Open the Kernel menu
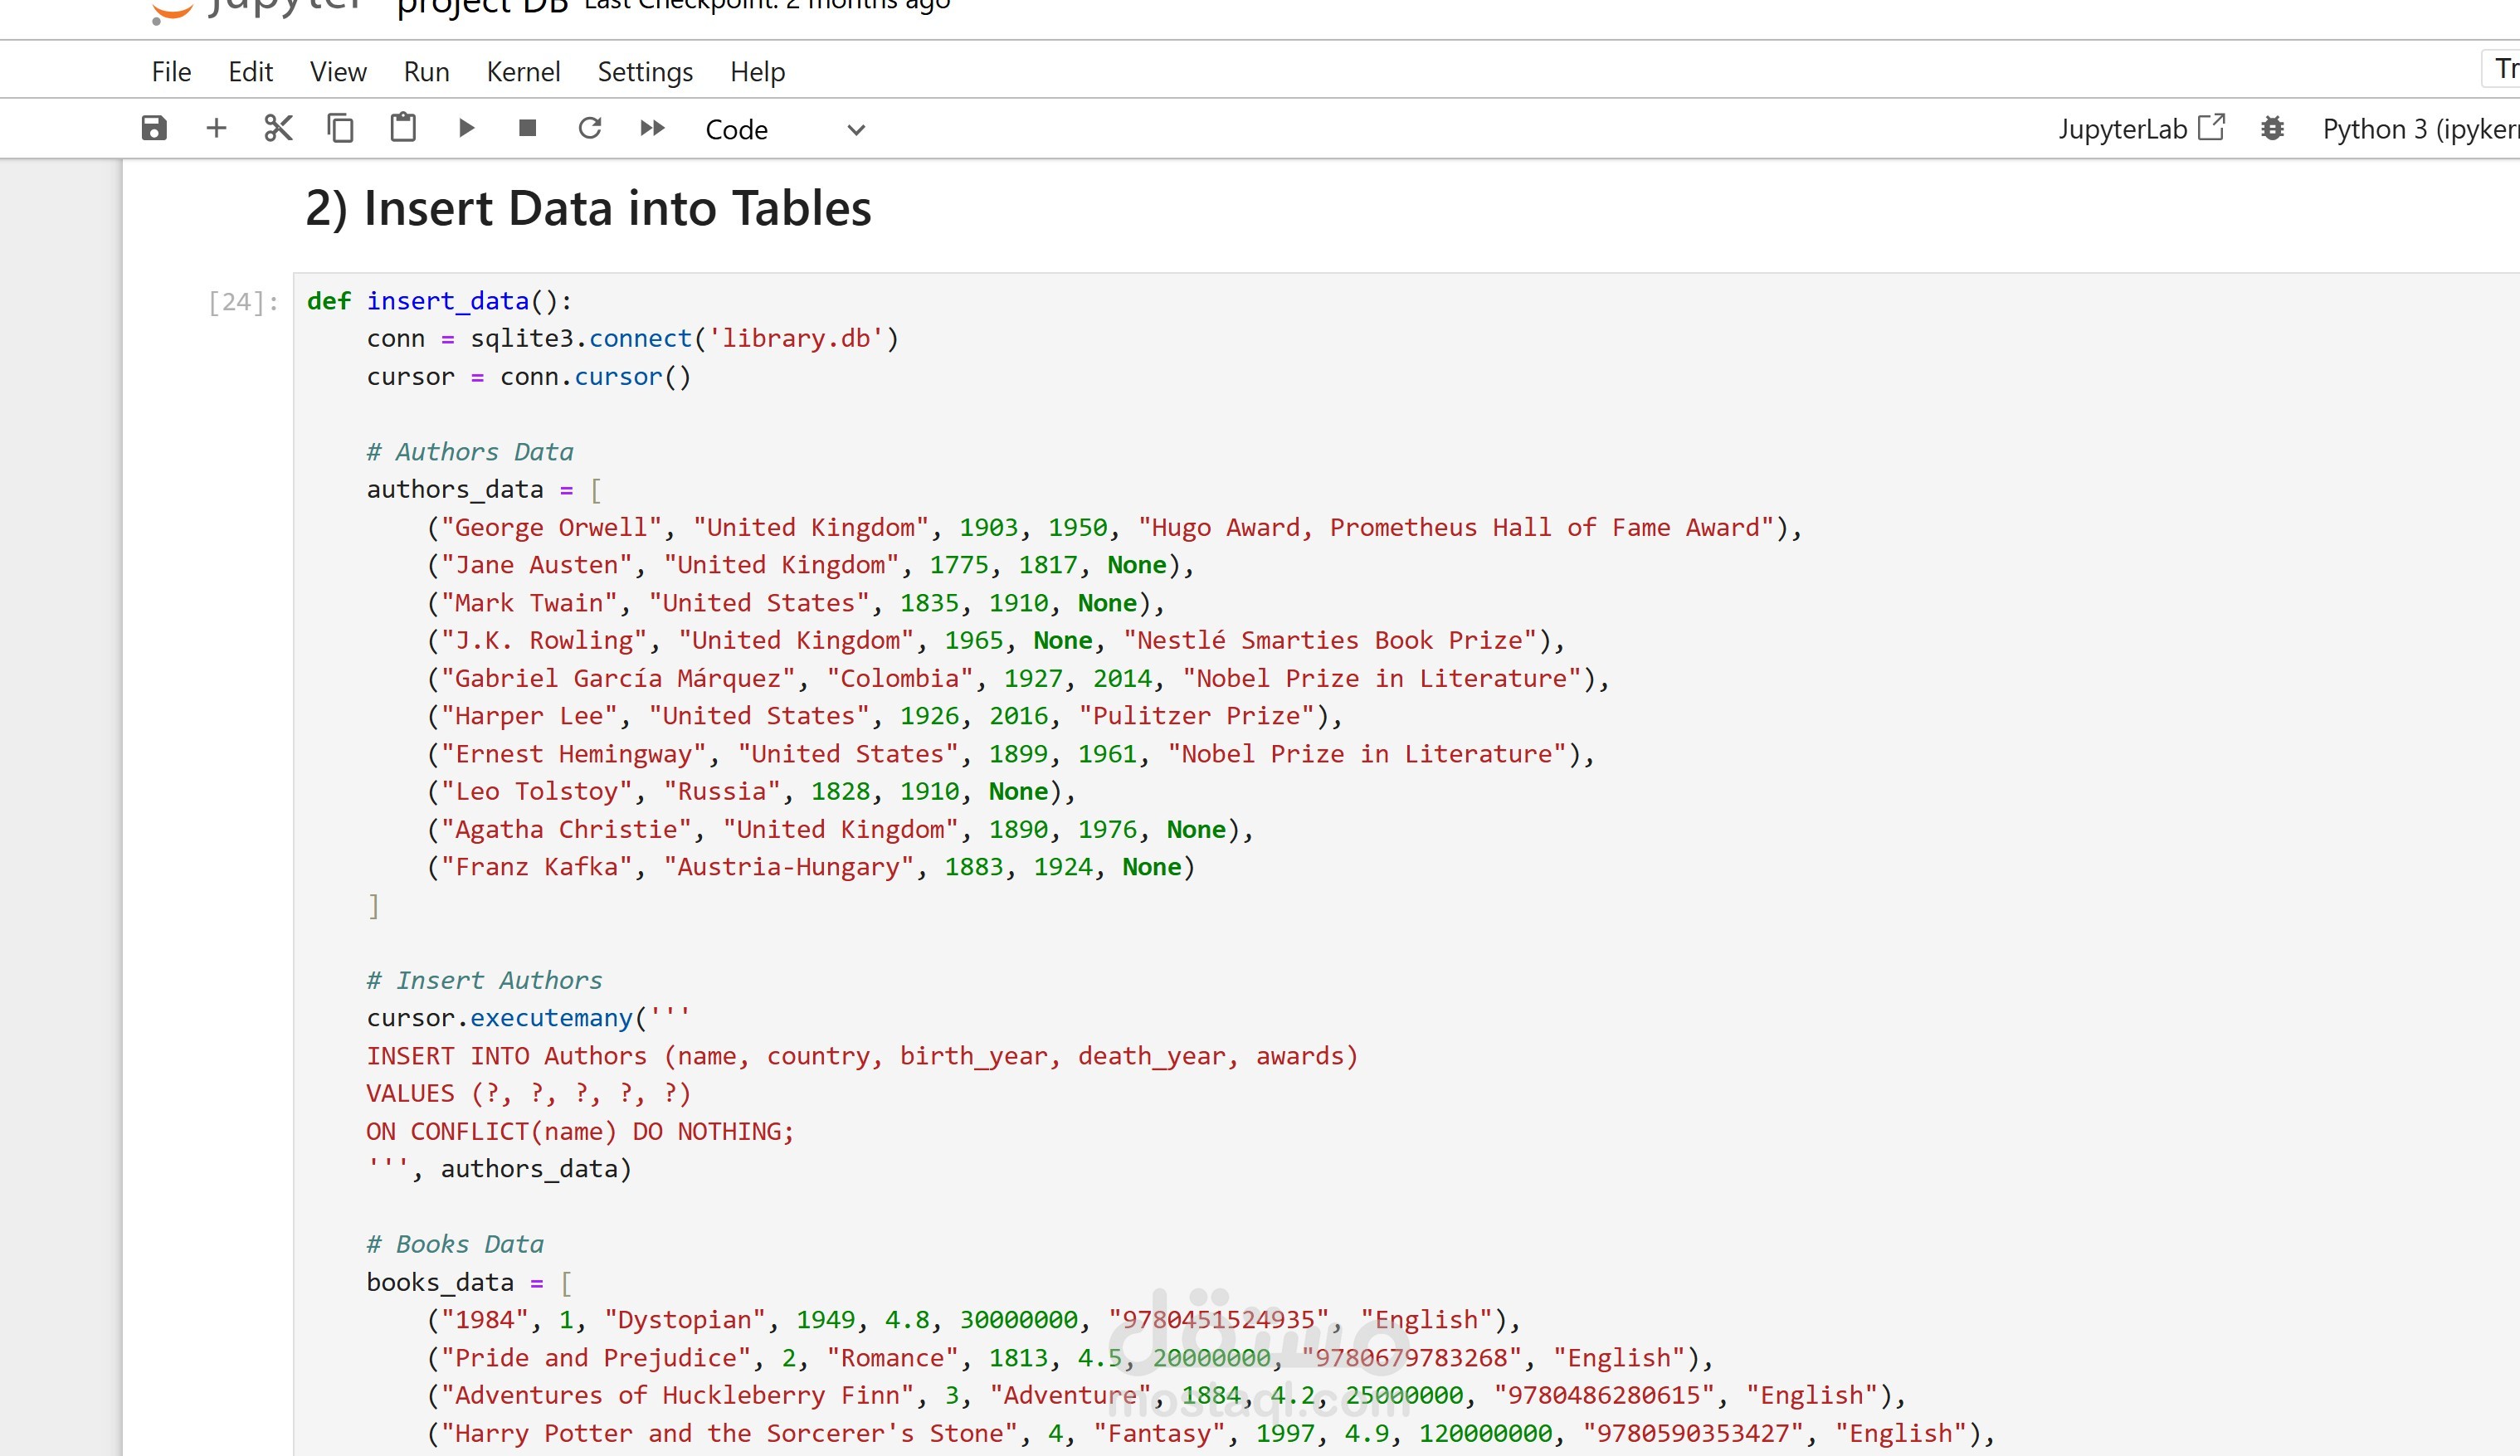Image resolution: width=2520 pixels, height=1456 pixels. pos(523,72)
